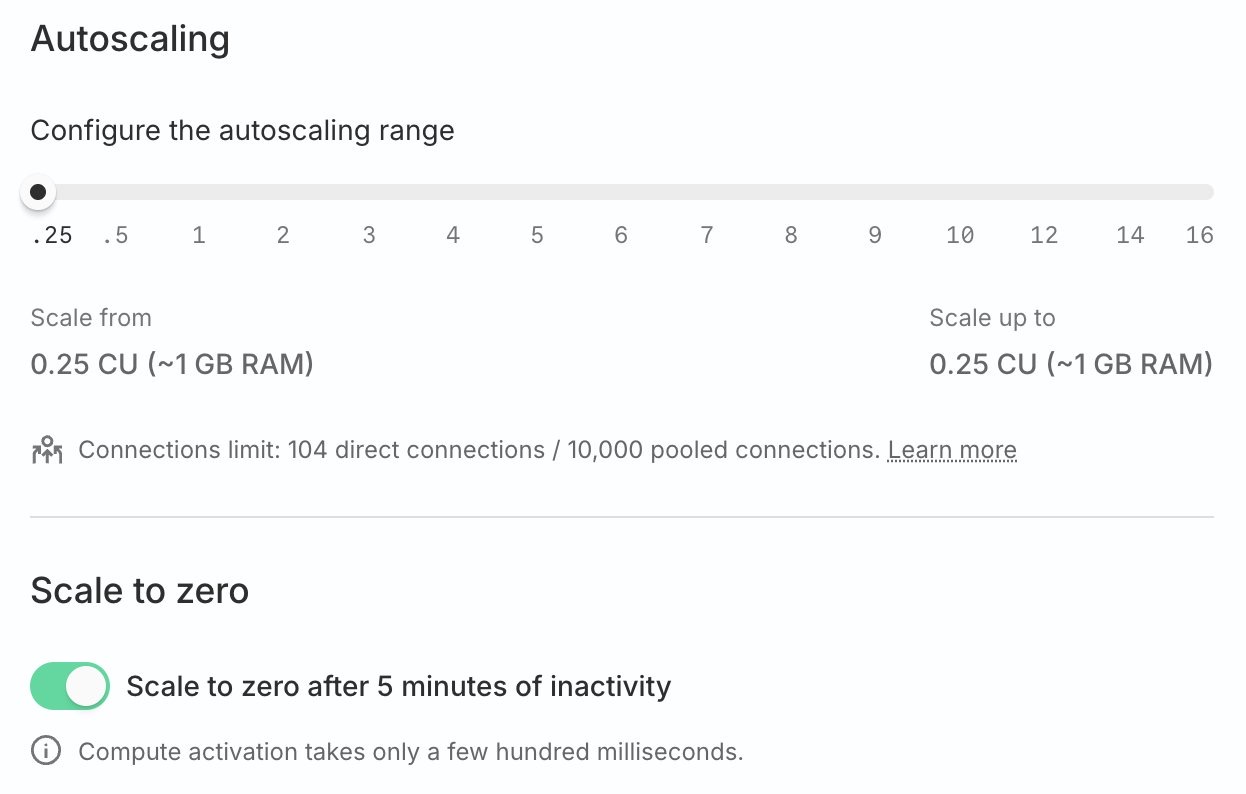Set autoscaling slider to 9 CU
Image resolution: width=1246 pixels, height=794 pixels.
(x=875, y=192)
